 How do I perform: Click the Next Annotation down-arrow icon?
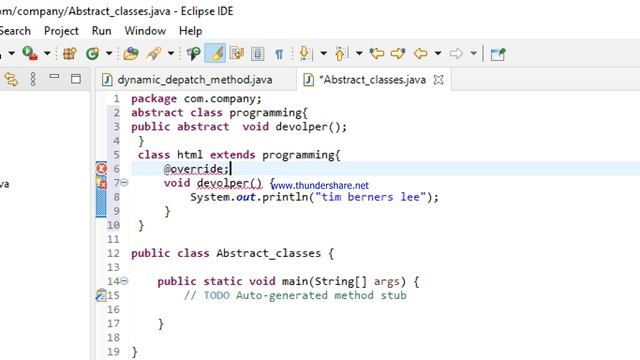coord(304,53)
